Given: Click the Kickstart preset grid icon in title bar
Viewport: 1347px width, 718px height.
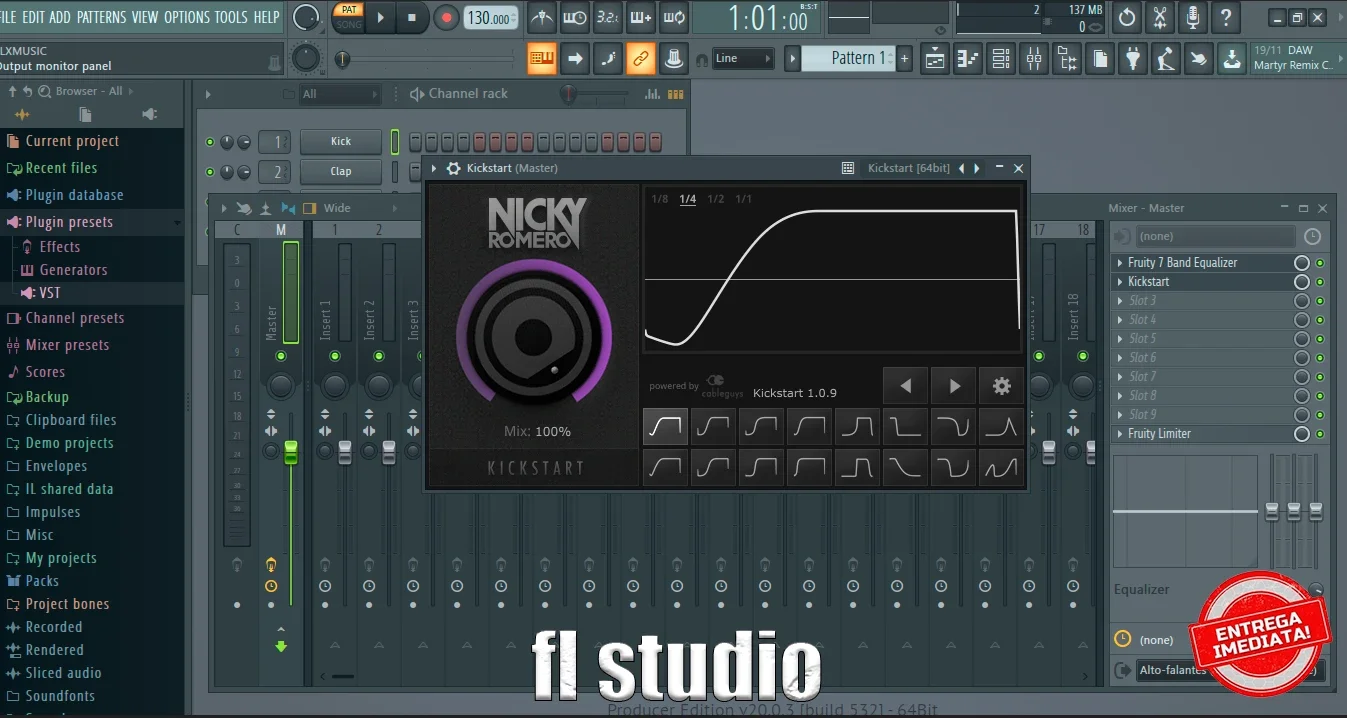Looking at the screenshot, I should coord(848,168).
